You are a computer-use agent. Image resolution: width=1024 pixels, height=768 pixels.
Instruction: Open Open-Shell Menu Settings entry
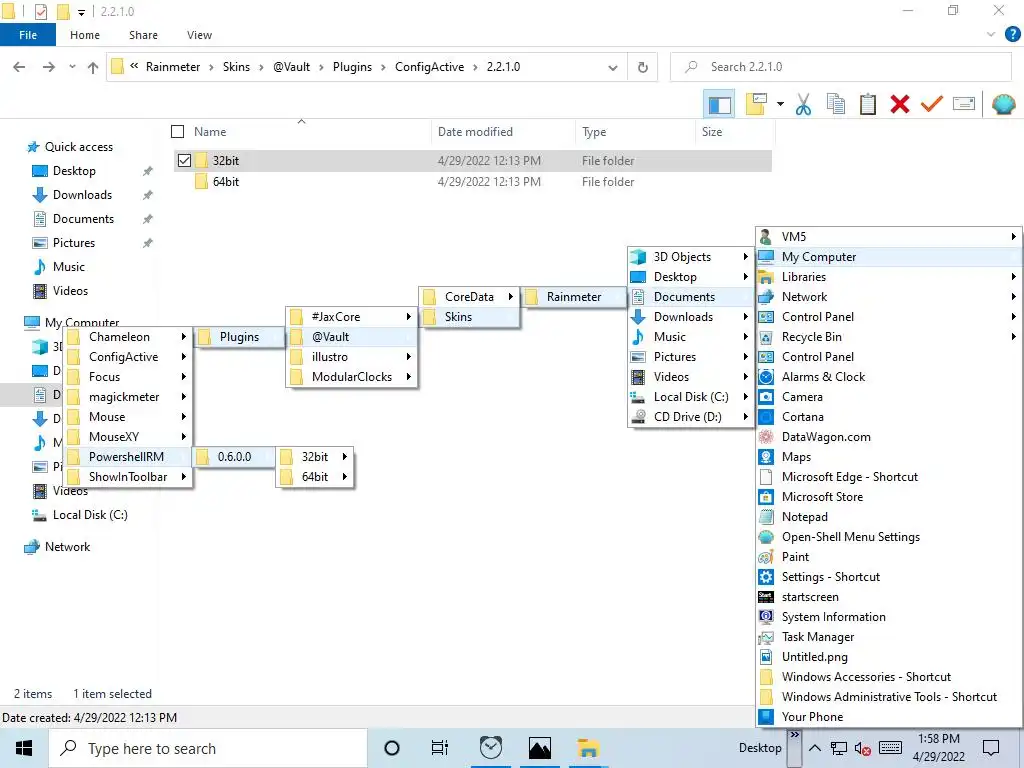click(888, 537)
